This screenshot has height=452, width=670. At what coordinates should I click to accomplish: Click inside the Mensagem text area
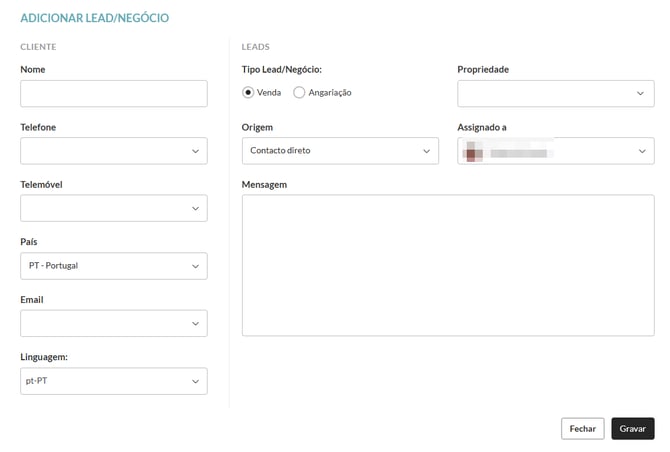coord(447,265)
